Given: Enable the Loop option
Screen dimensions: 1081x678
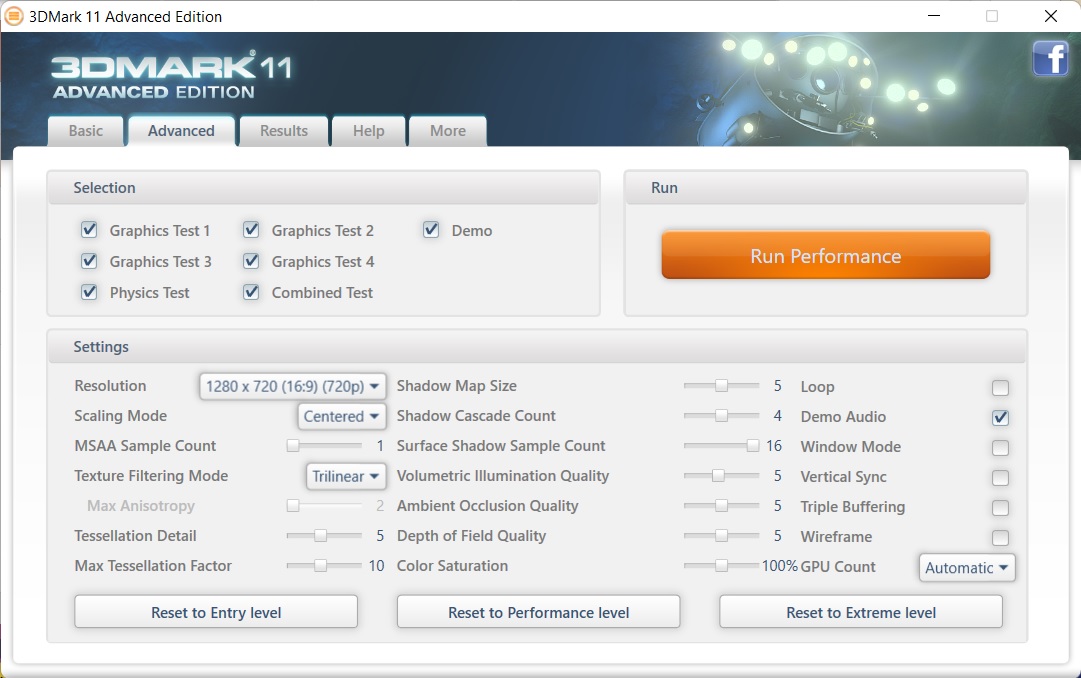Looking at the screenshot, I should (x=1000, y=388).
